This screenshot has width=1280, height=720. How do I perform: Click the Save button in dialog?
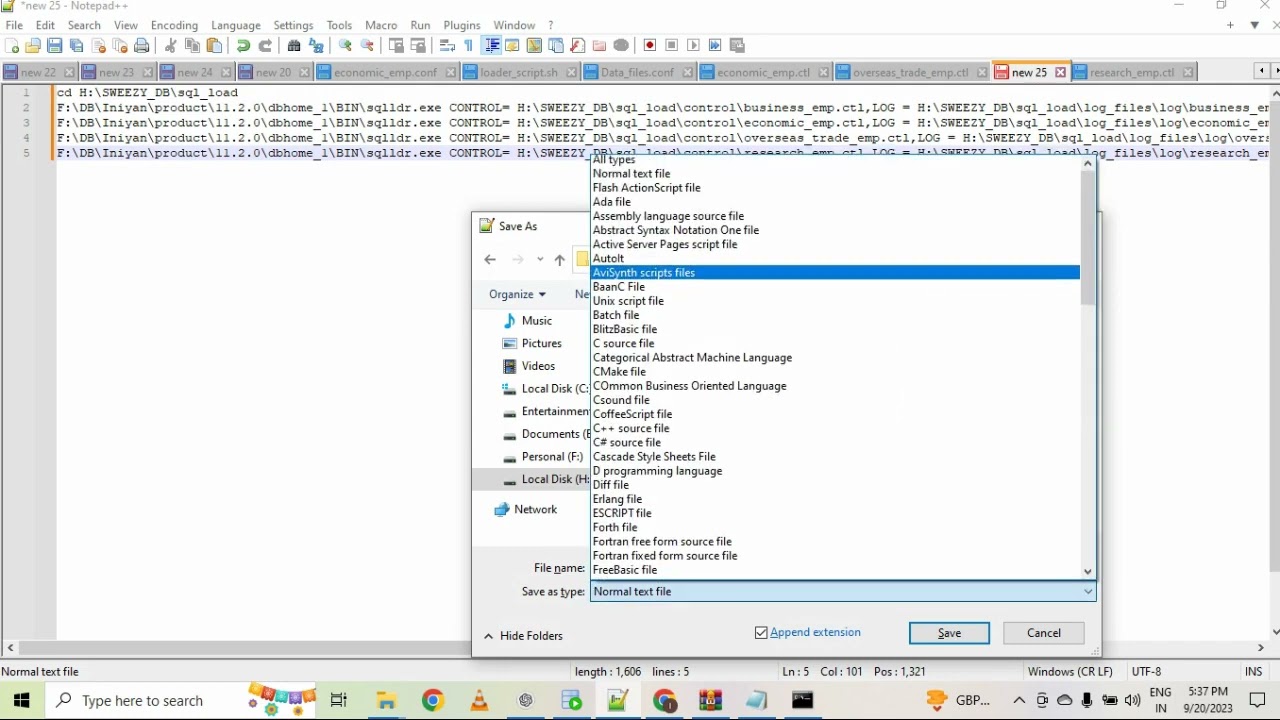pyautogui.click(x=949, y=633)
